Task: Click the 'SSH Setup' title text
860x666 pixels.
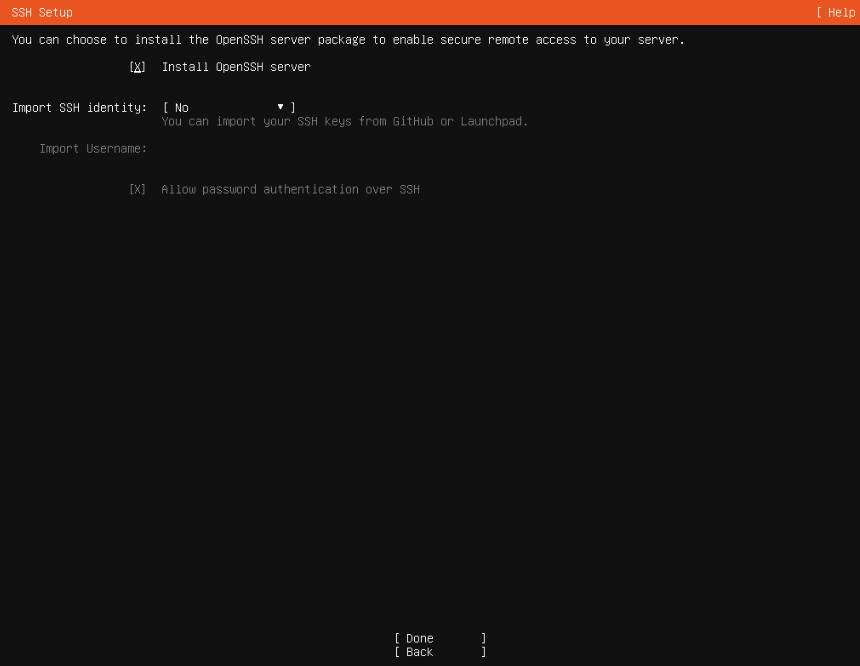Action: pyautogui.click(x=42, y=12)
